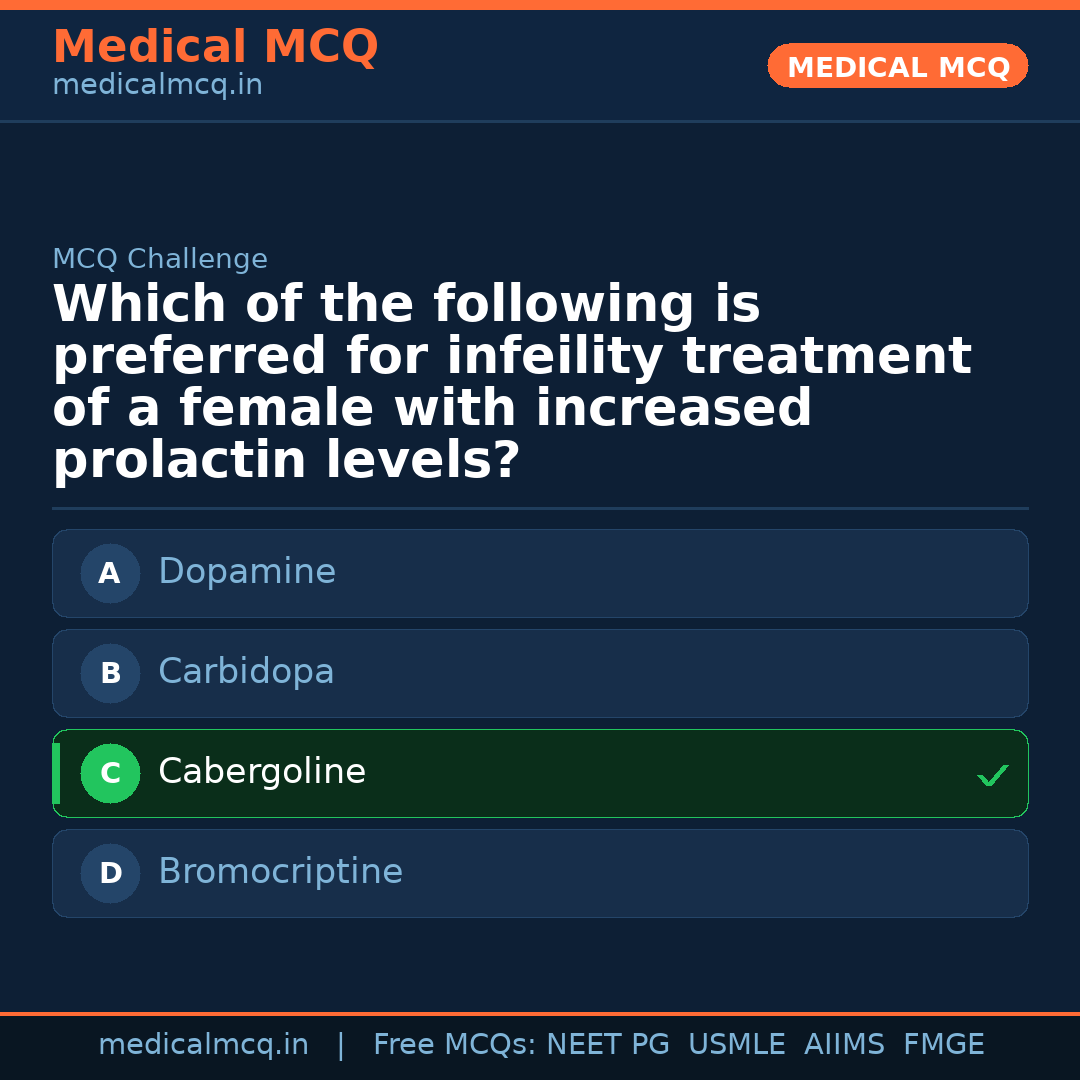1080x1080 pixels.
Task: Click the green highlight bar beside Cabergoline
Action: click(56, 773)
